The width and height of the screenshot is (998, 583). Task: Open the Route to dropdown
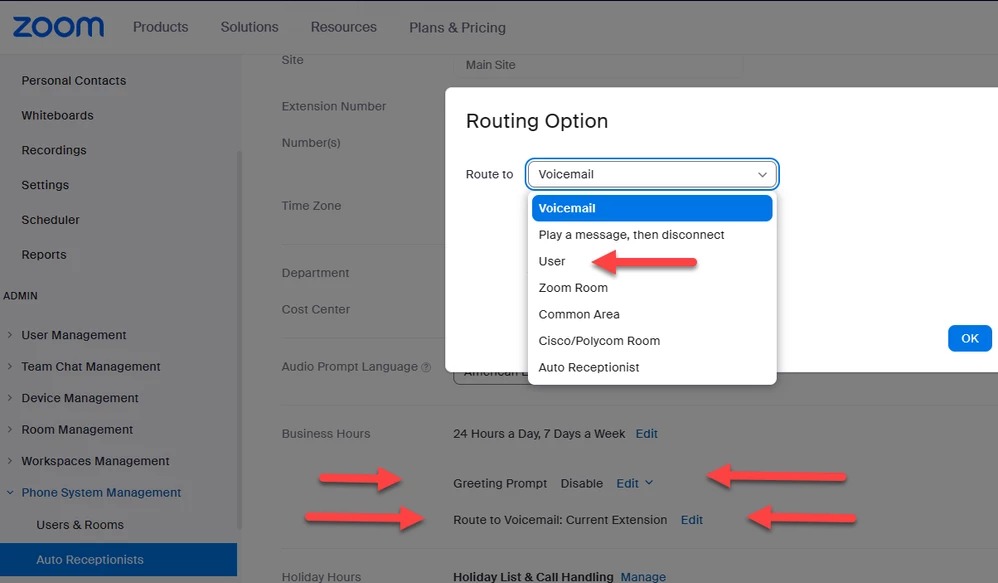coord(652,174)
